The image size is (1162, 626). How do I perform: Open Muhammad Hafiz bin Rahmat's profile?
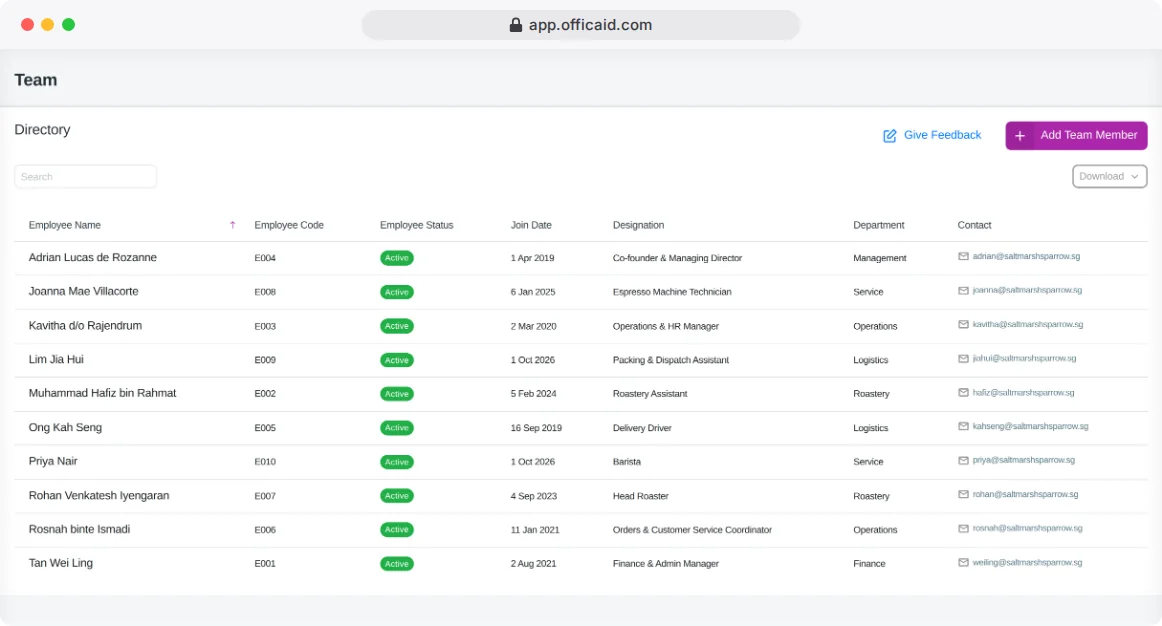pos(102,393)
